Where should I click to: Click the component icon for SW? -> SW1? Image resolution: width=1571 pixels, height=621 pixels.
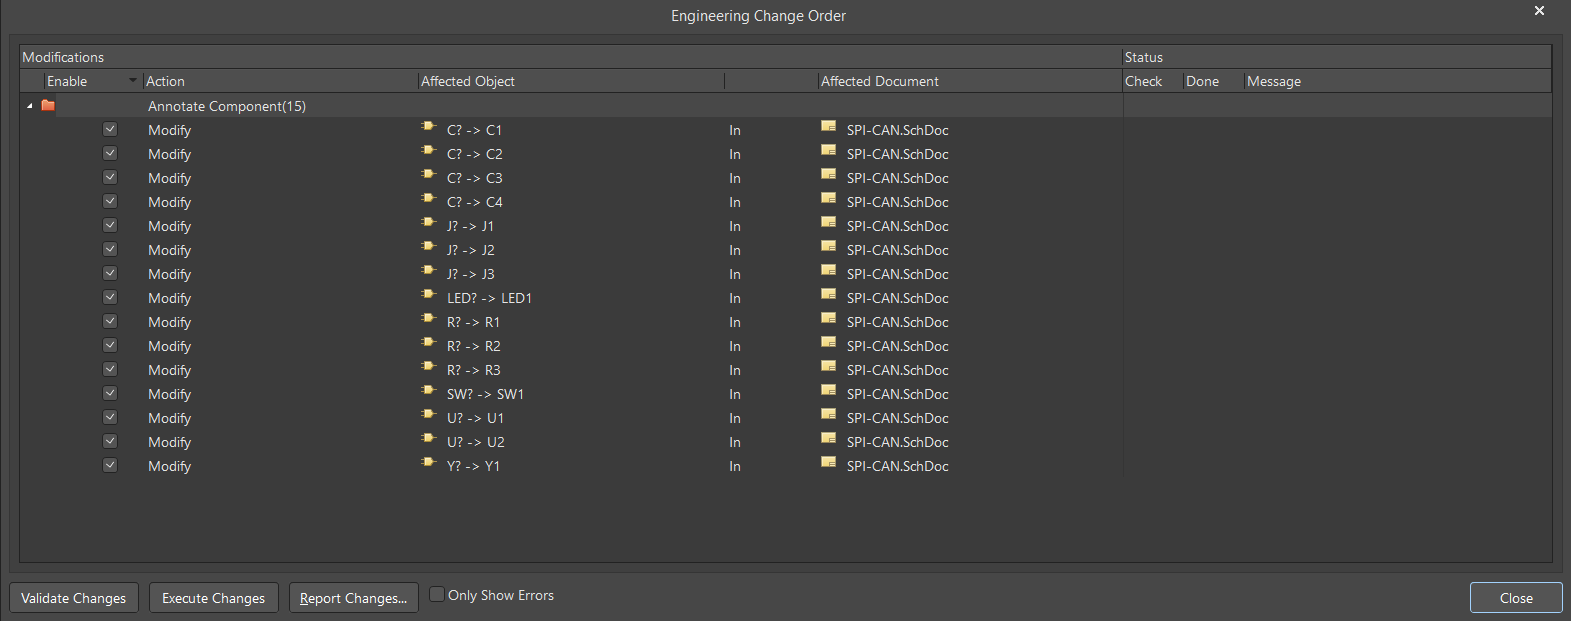(429, 391)
